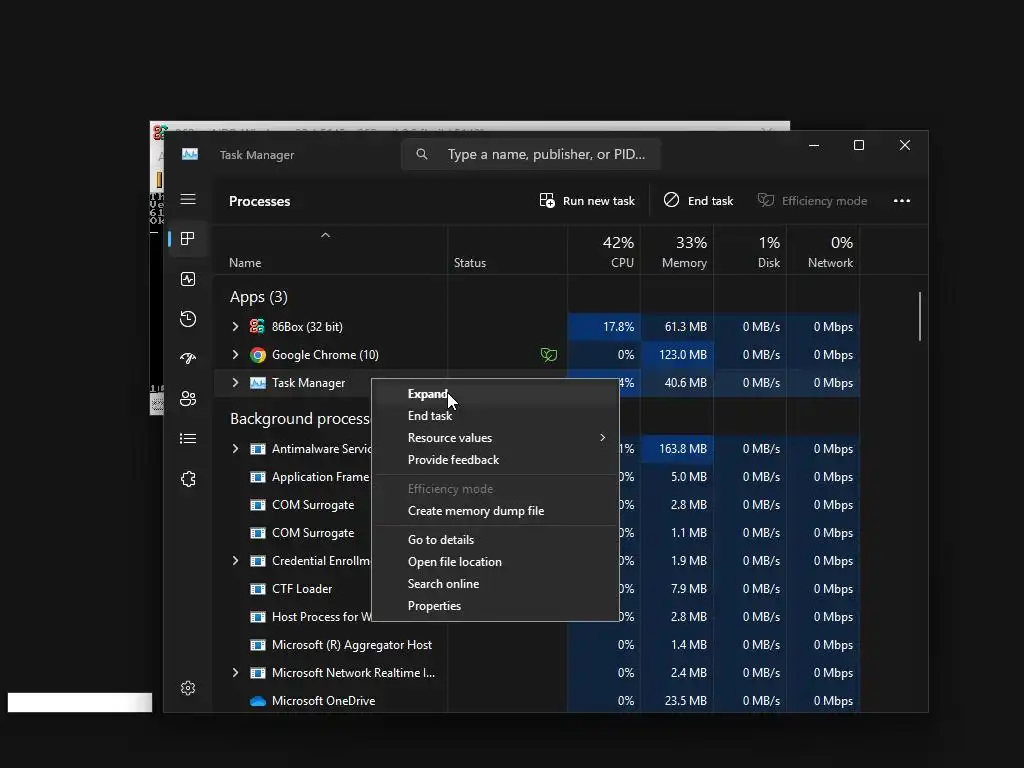Image resolution: width=1024 pixels, height=768 pixels.
Task: Expand the Task Manager process row chevron
Action: point(236,383)
